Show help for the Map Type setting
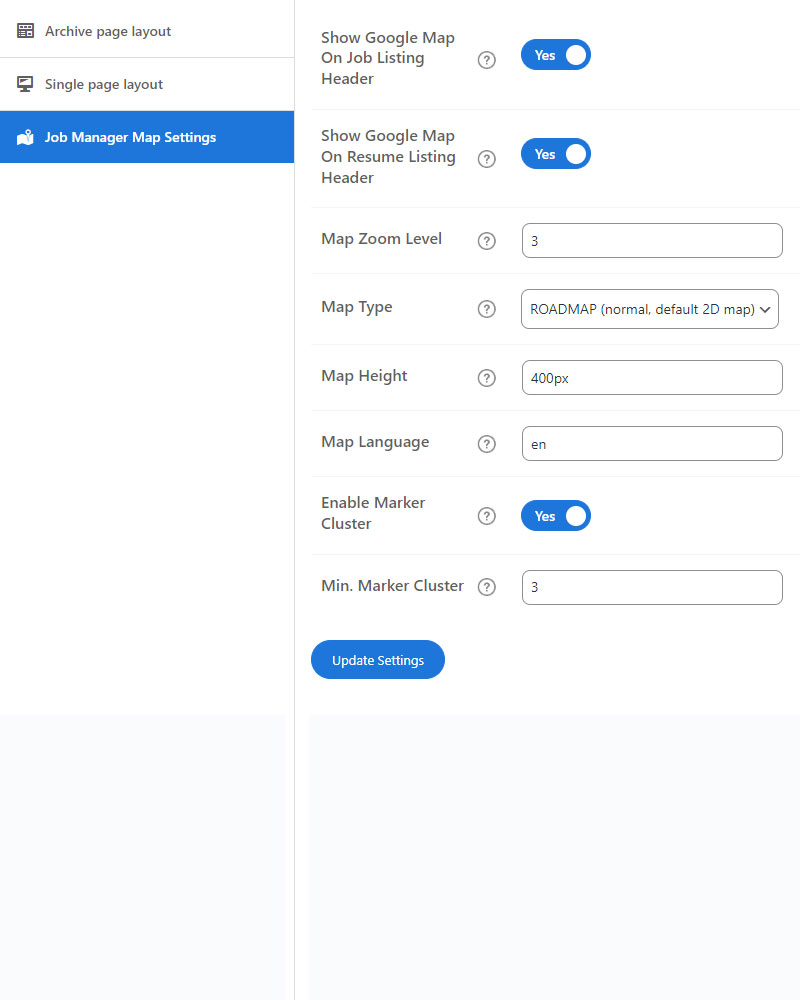The height and width of the screenshot is (1000, 800). click(x=487, y=309)
